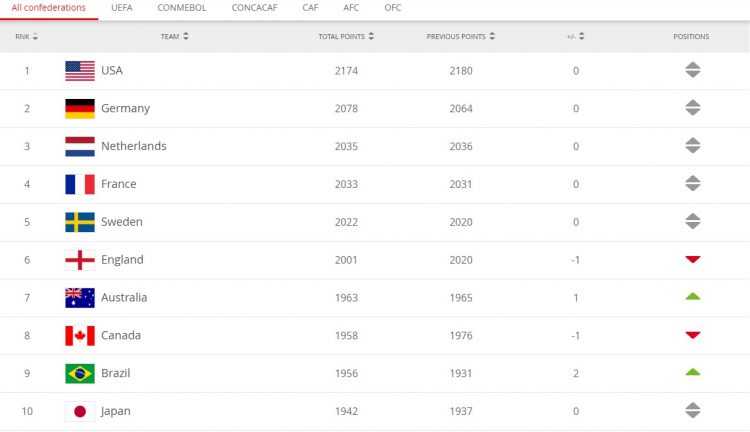This screenshot has height=432, width=750.
Task: Sort by Team column header
Action: [x=174, y=37]
